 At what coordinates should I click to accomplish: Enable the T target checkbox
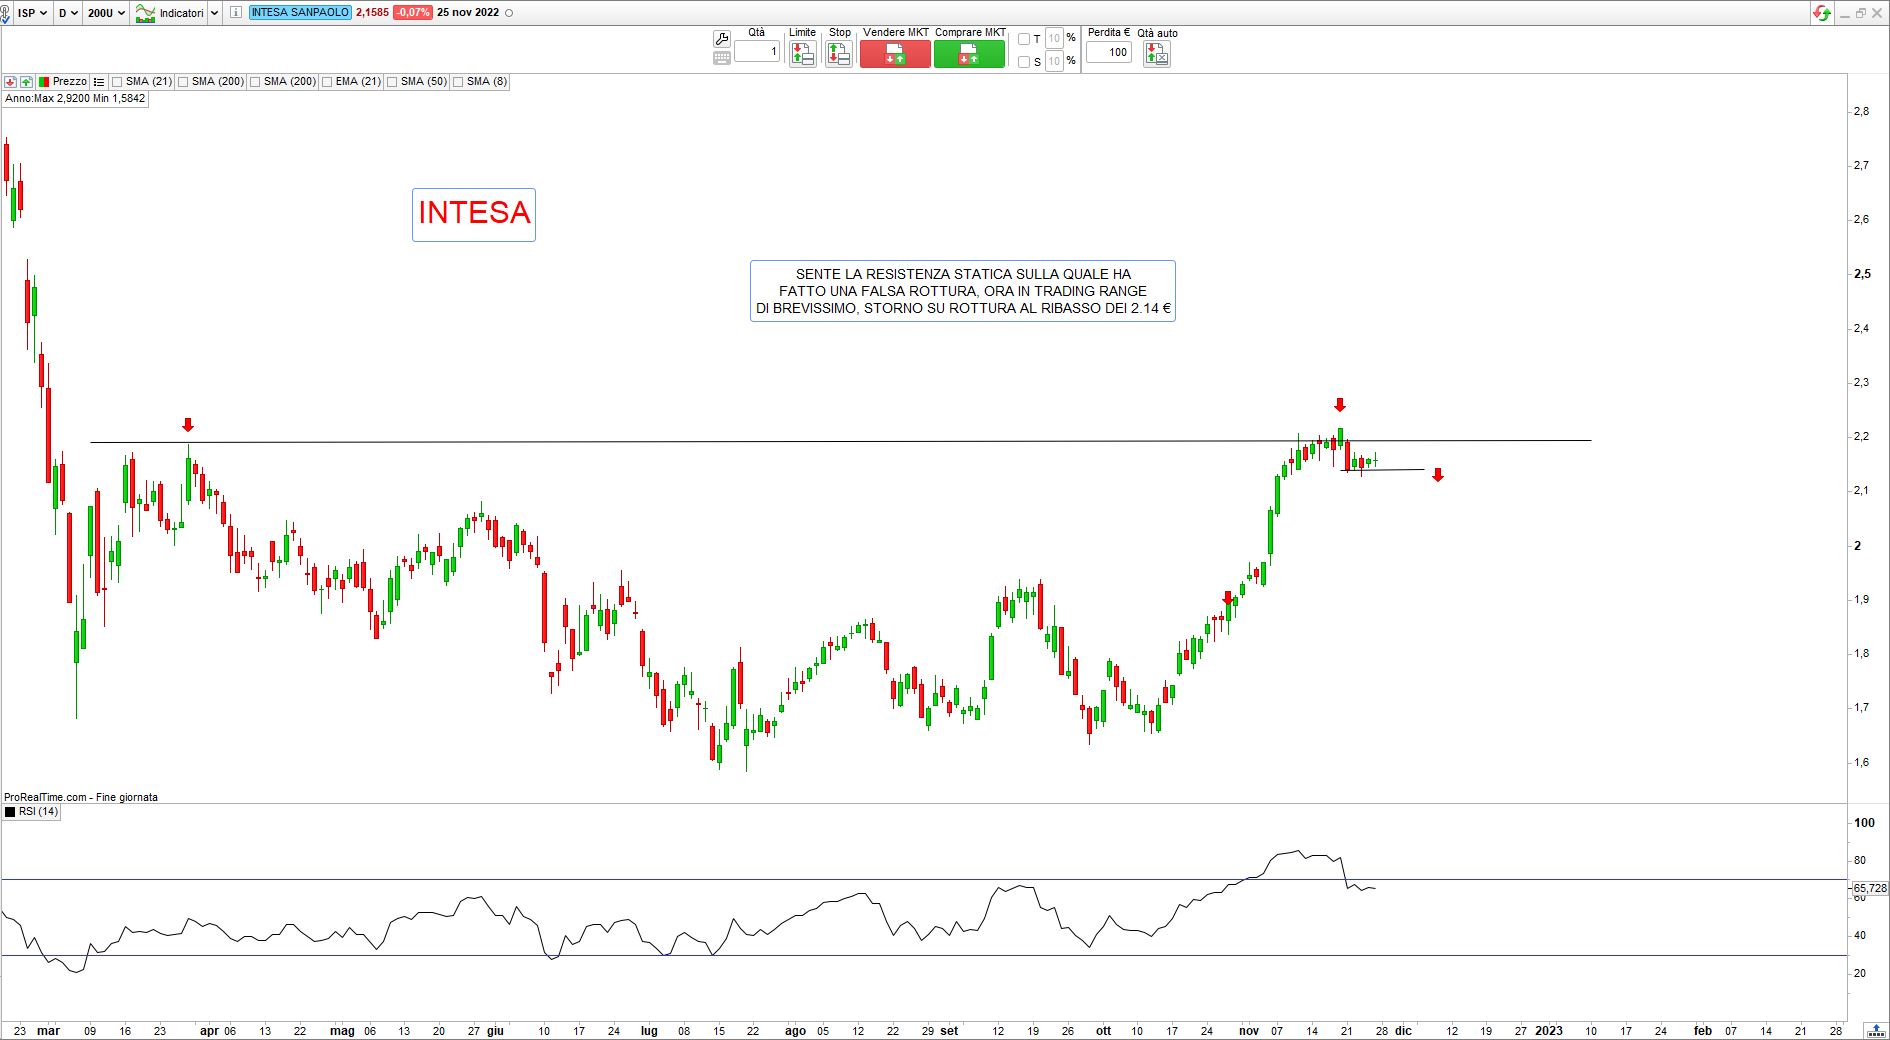pyautogui.click(x=1024, y=39)
